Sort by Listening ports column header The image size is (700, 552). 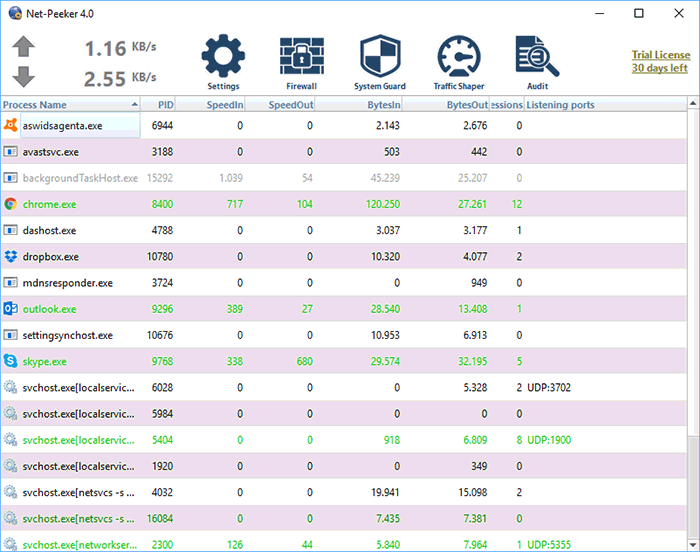coord(605,105)
